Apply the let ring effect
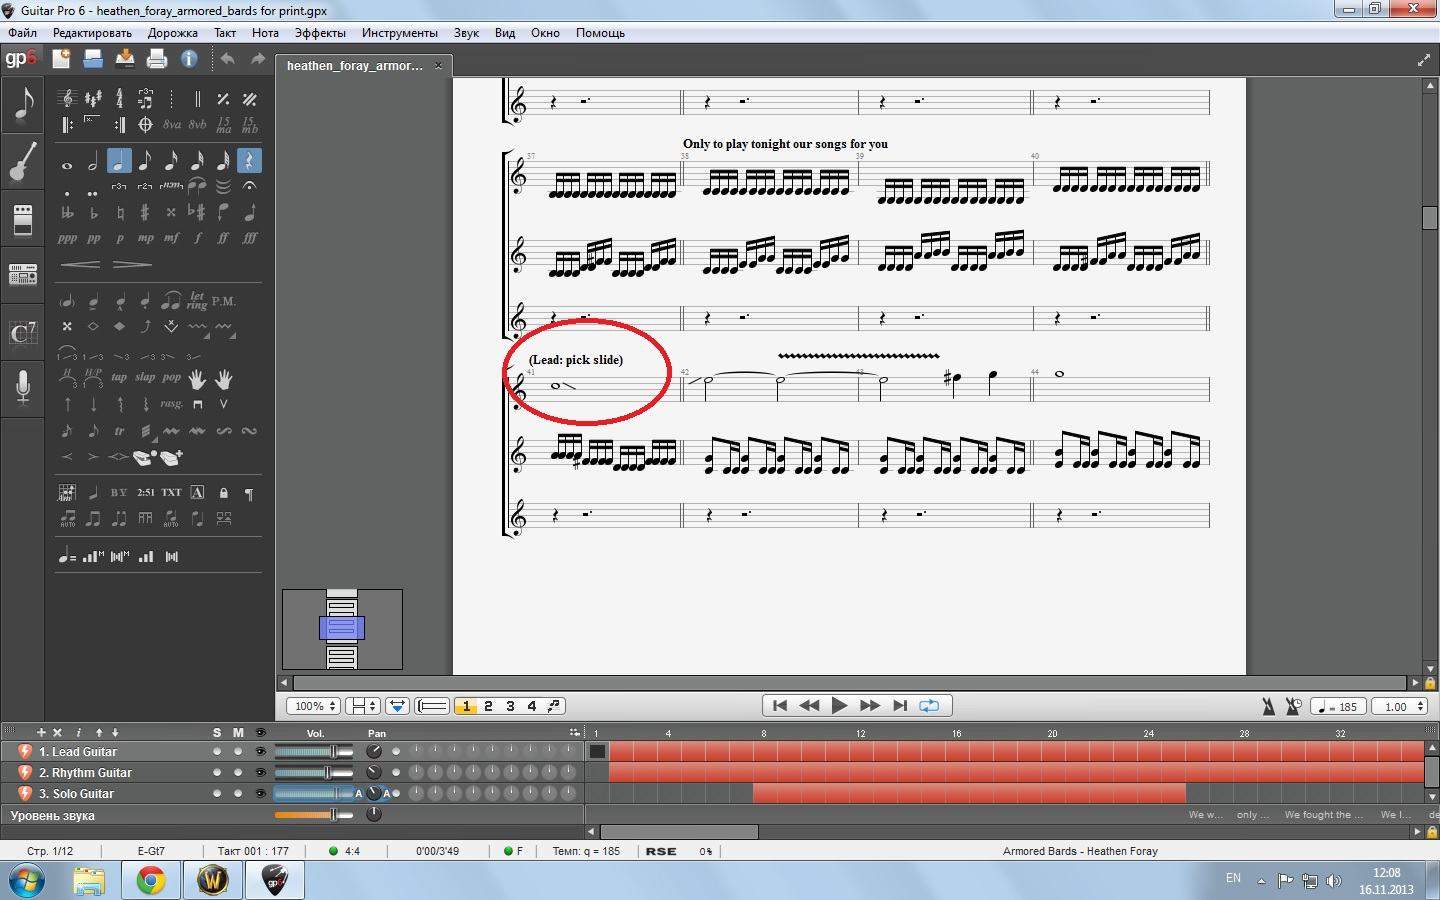Viewport: 1440px width, 900px height. coord(196,300)
